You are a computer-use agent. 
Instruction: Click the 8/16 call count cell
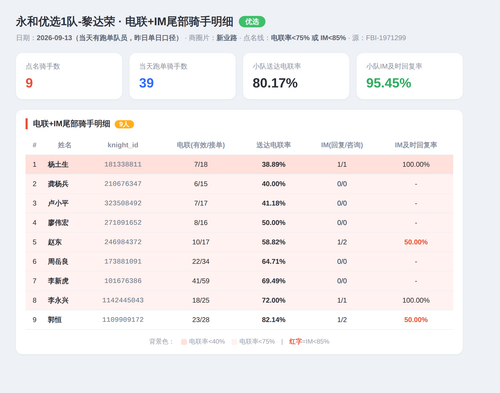(x=201, y=222)
